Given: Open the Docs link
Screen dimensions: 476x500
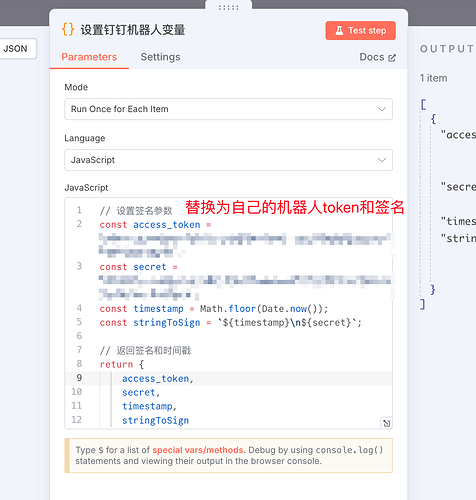Looking at the screenshot, I should [377, 57].
